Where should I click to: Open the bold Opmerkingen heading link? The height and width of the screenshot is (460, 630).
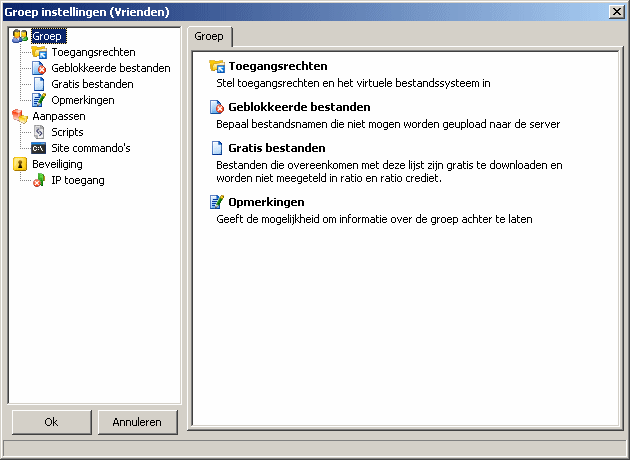266,202
